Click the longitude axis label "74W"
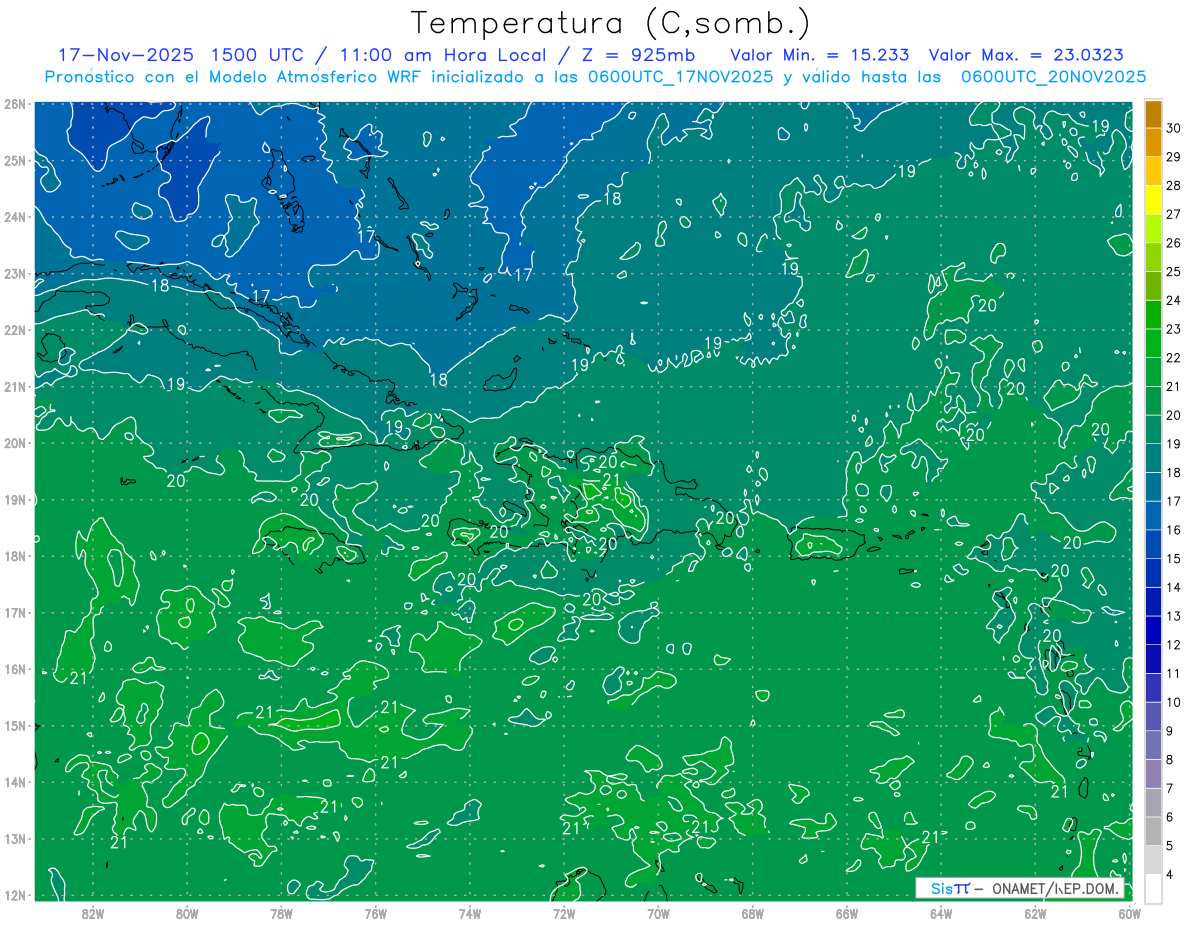 [x=470, y=913]
